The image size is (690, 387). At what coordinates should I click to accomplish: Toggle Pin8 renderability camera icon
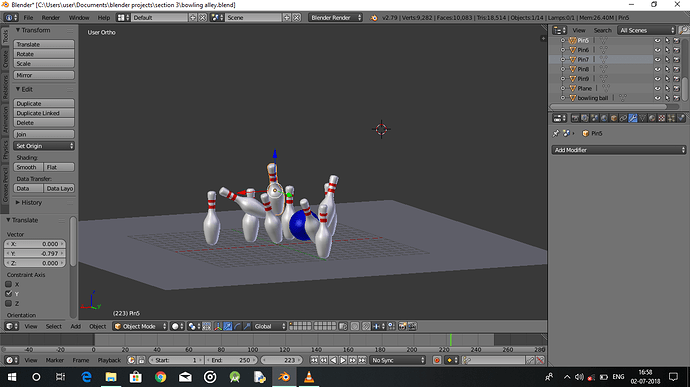click(677, 69)
